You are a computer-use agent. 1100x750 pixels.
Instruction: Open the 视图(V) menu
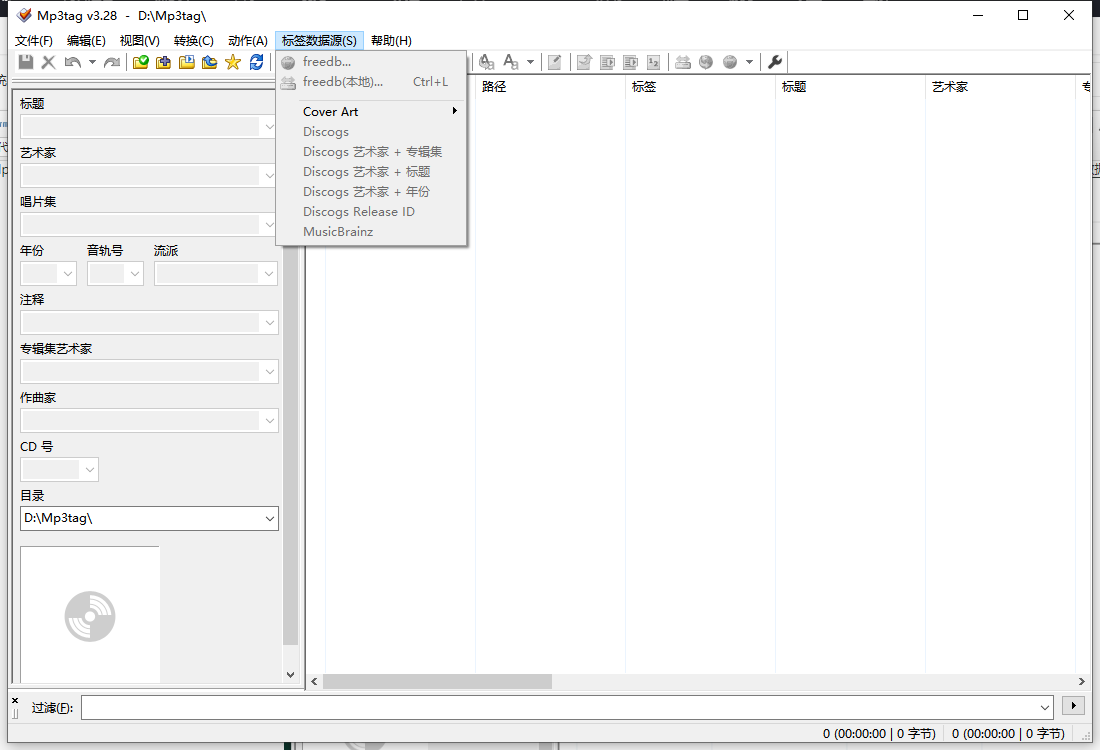point(140,41)
